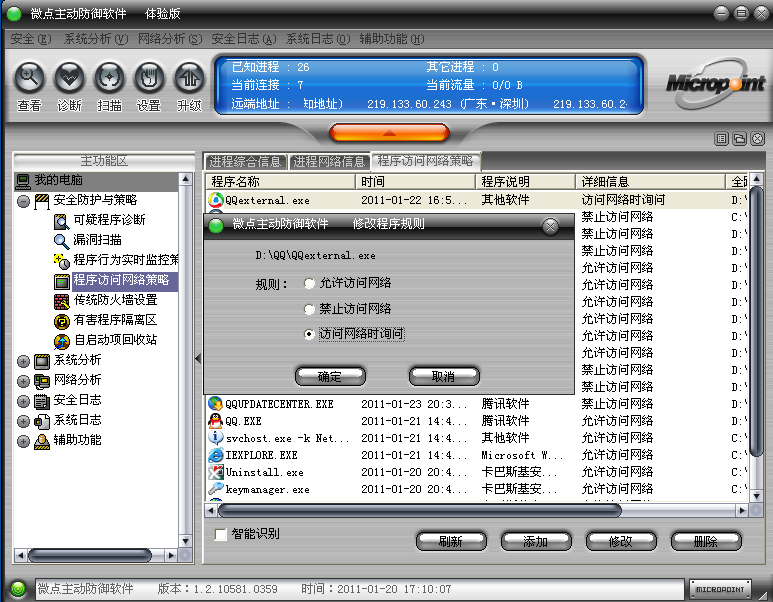Viewport: 773px width, 602px height.
Task: Open the 网络分析(S) menu
Action: click(170, 39)
